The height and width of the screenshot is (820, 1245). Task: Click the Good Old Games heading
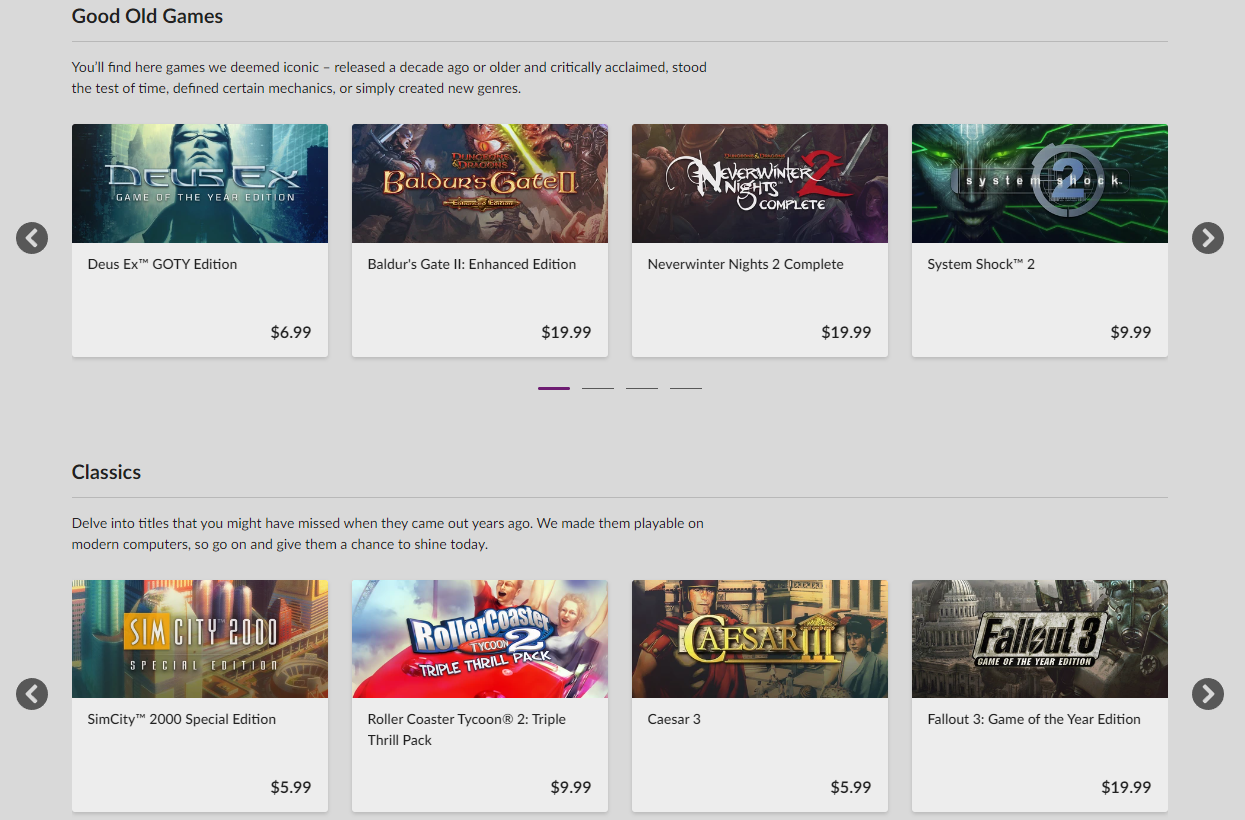click(x=147, y=16)
